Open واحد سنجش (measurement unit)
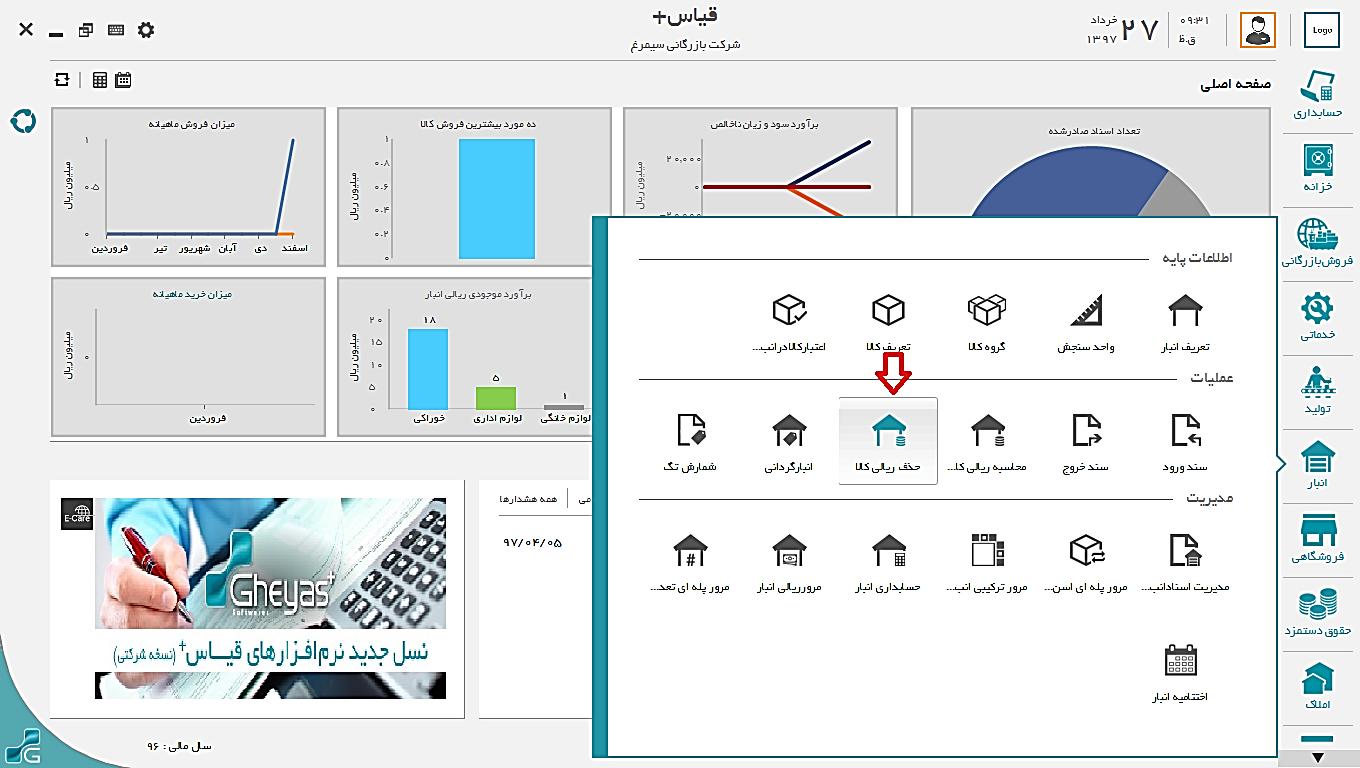 point(1086,324)
